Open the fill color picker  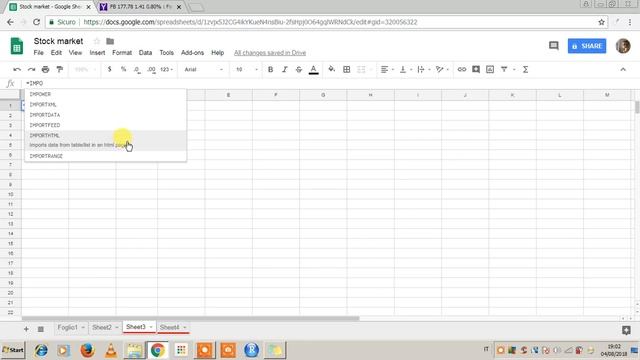click(x=331, y=69)
